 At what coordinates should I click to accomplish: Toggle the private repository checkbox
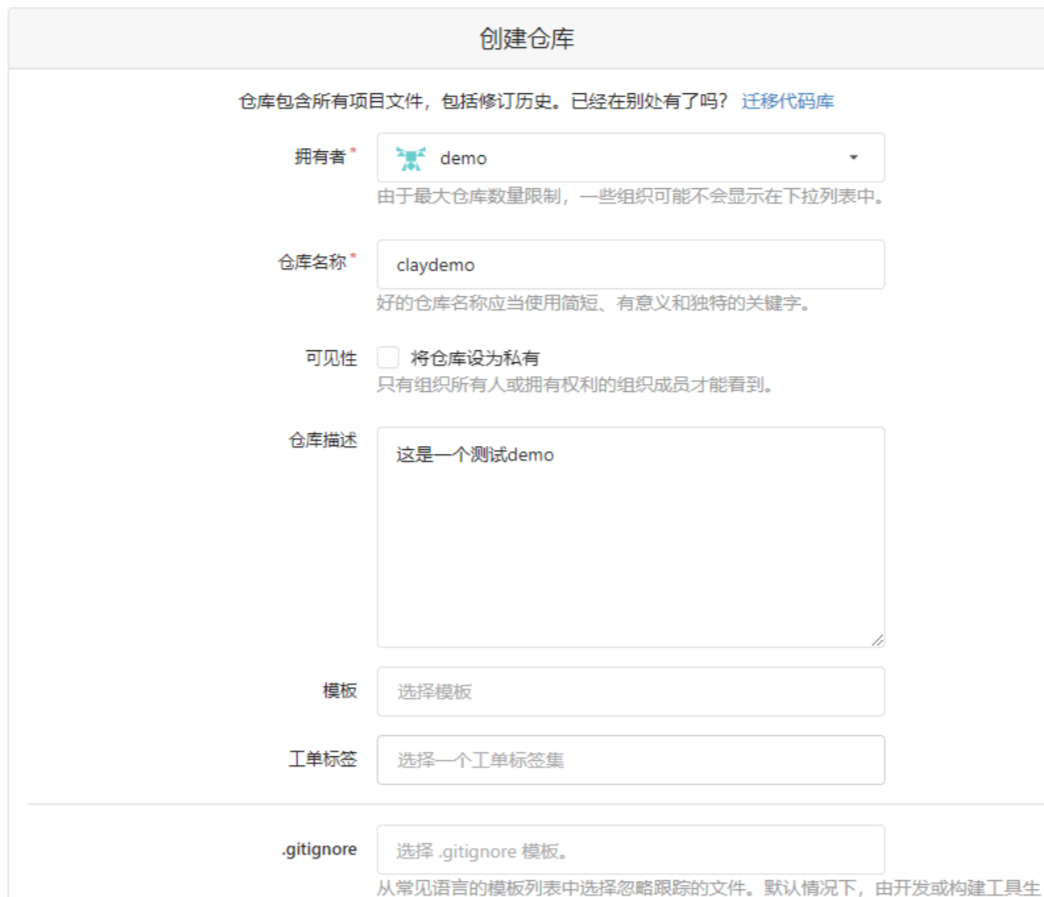388,358
